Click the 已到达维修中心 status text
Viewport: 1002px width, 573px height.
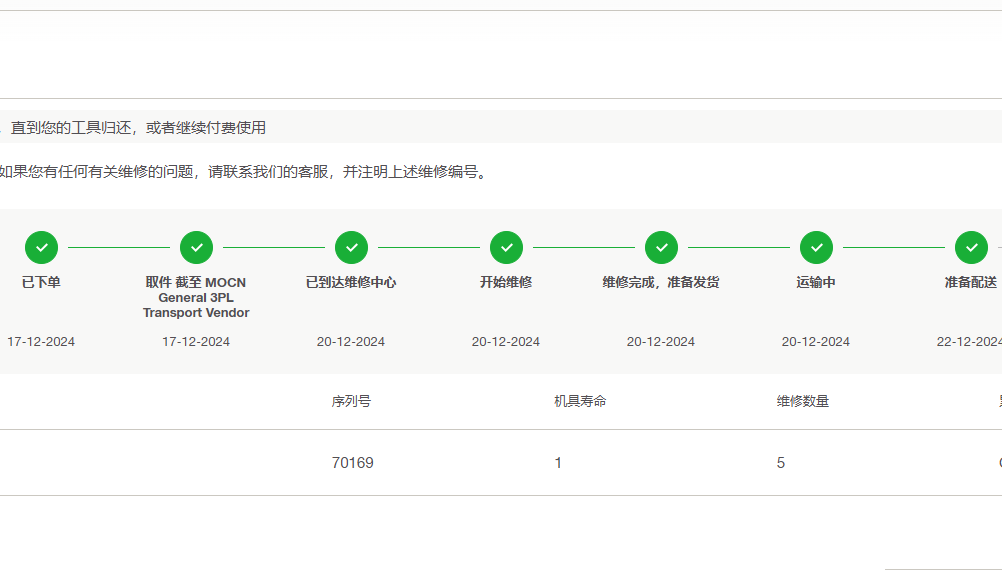pos(351,282)
